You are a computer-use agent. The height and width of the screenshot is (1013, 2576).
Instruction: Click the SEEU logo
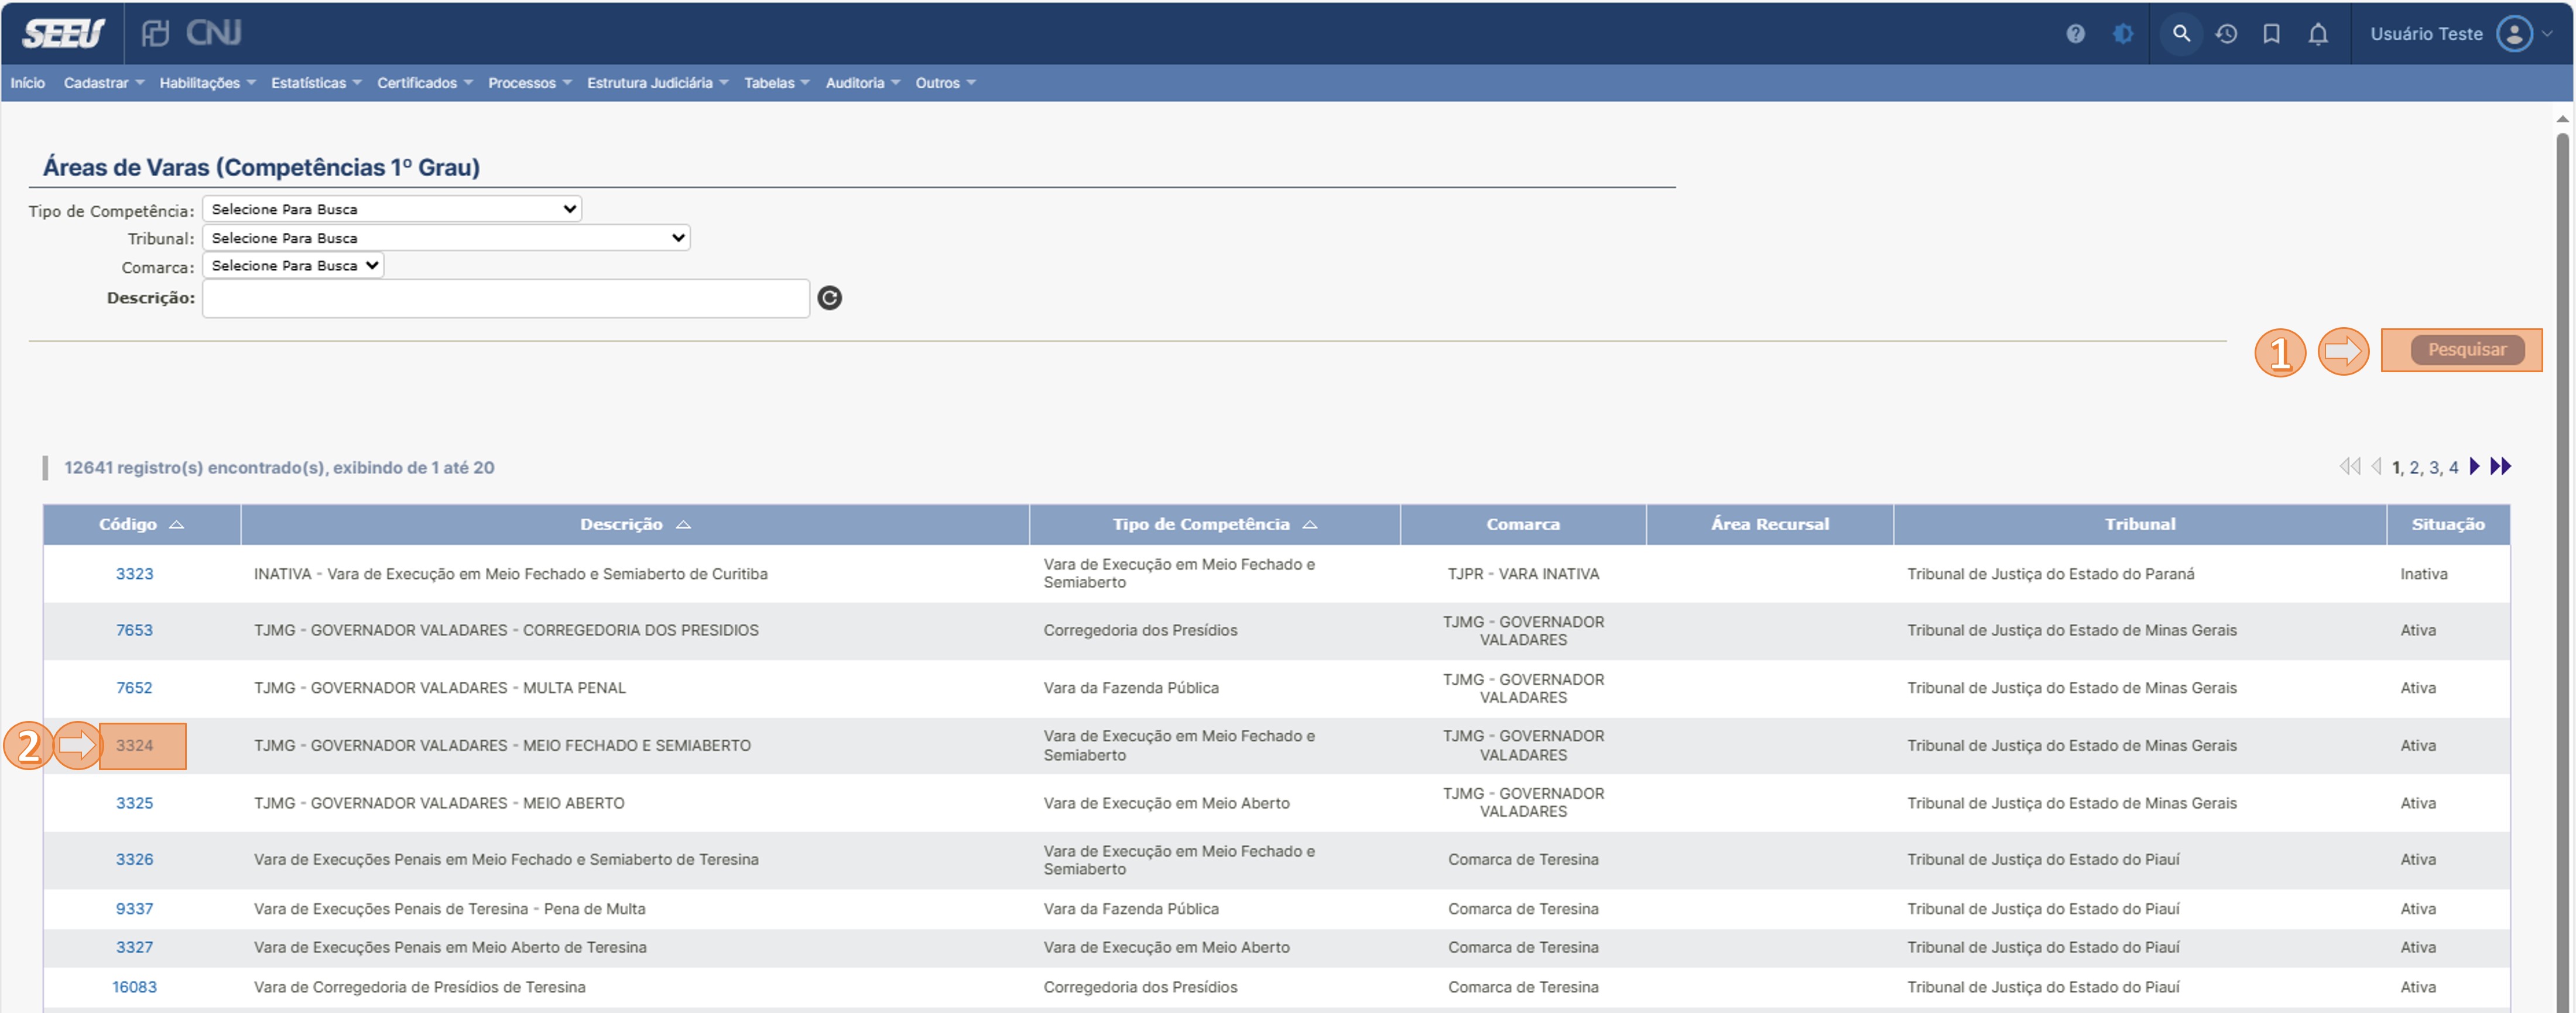click(x=62, y=34)
